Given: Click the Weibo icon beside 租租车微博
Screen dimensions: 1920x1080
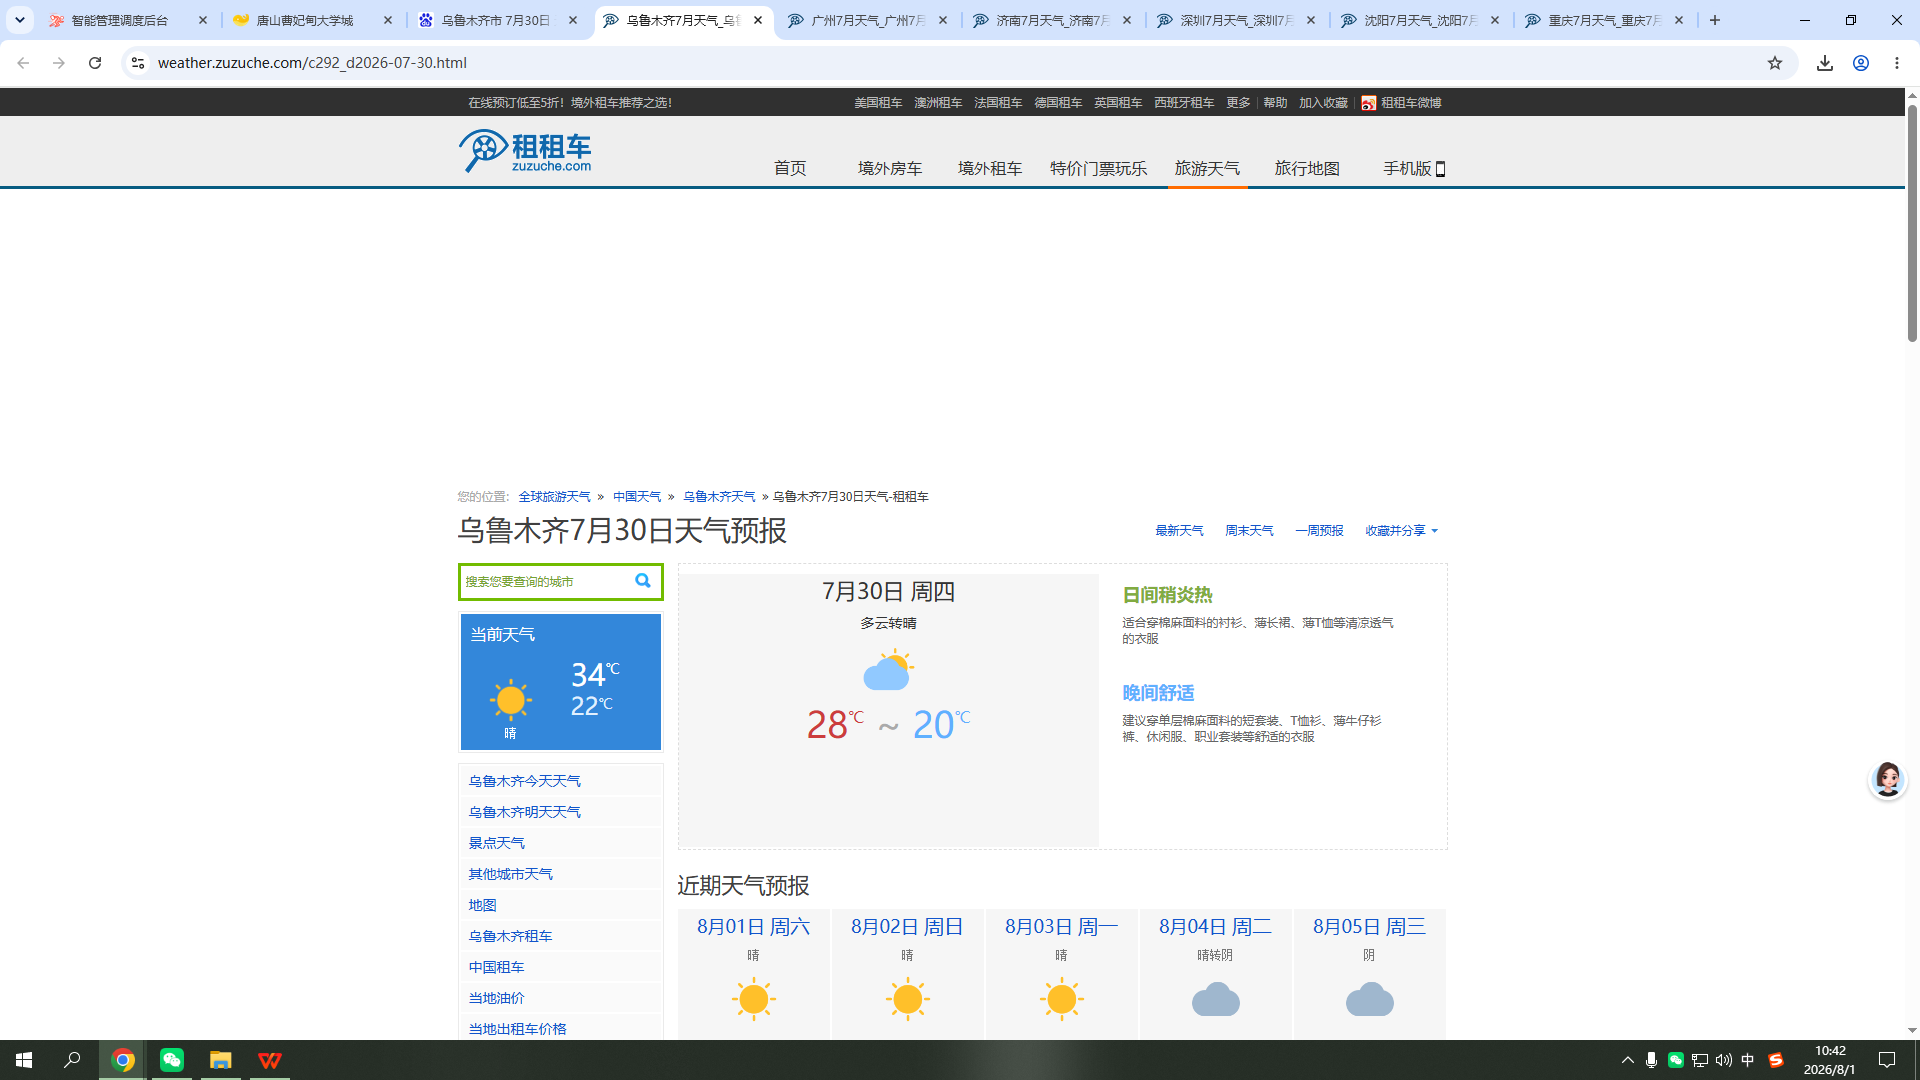Looking at the screenshot, I should click(1368, 103).
